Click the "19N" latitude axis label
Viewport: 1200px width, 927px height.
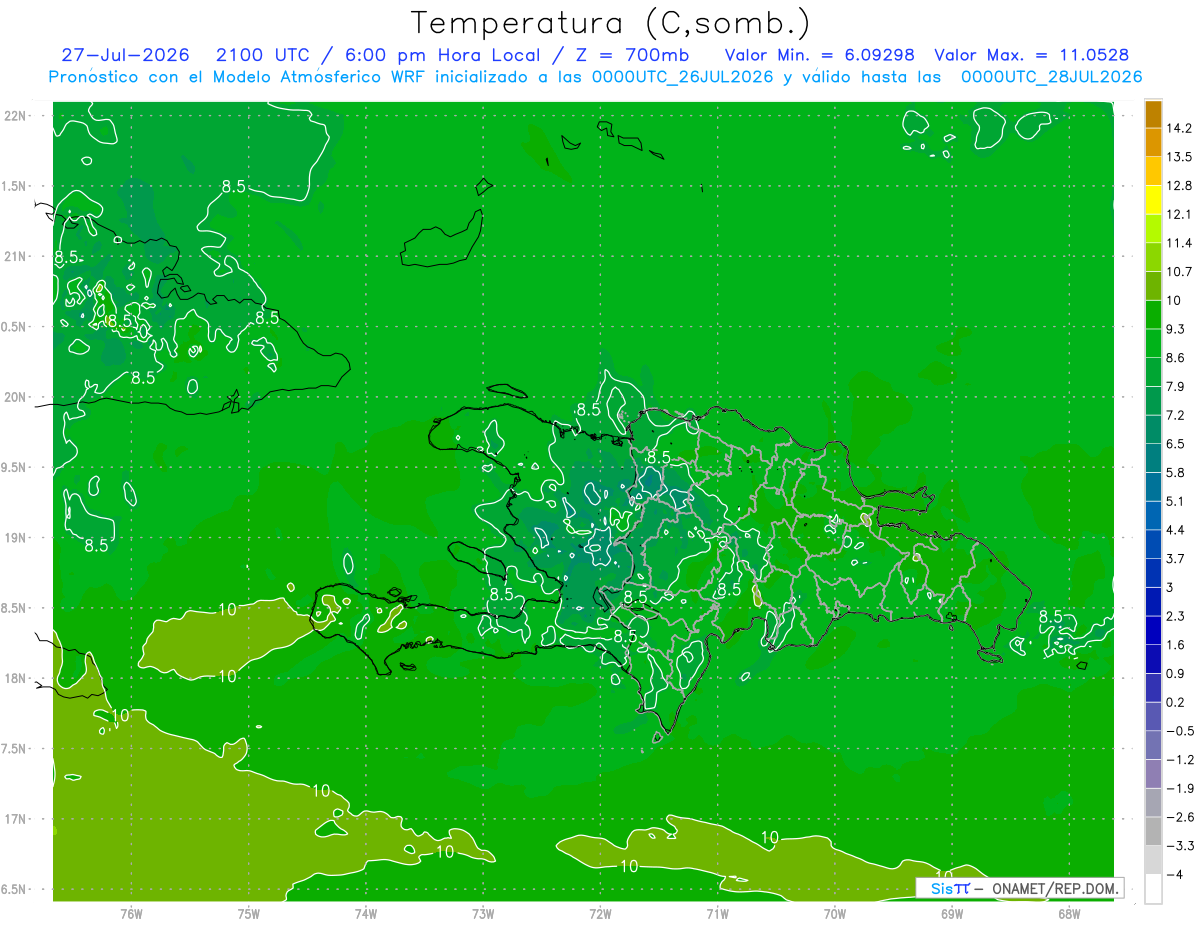(15, 538)
